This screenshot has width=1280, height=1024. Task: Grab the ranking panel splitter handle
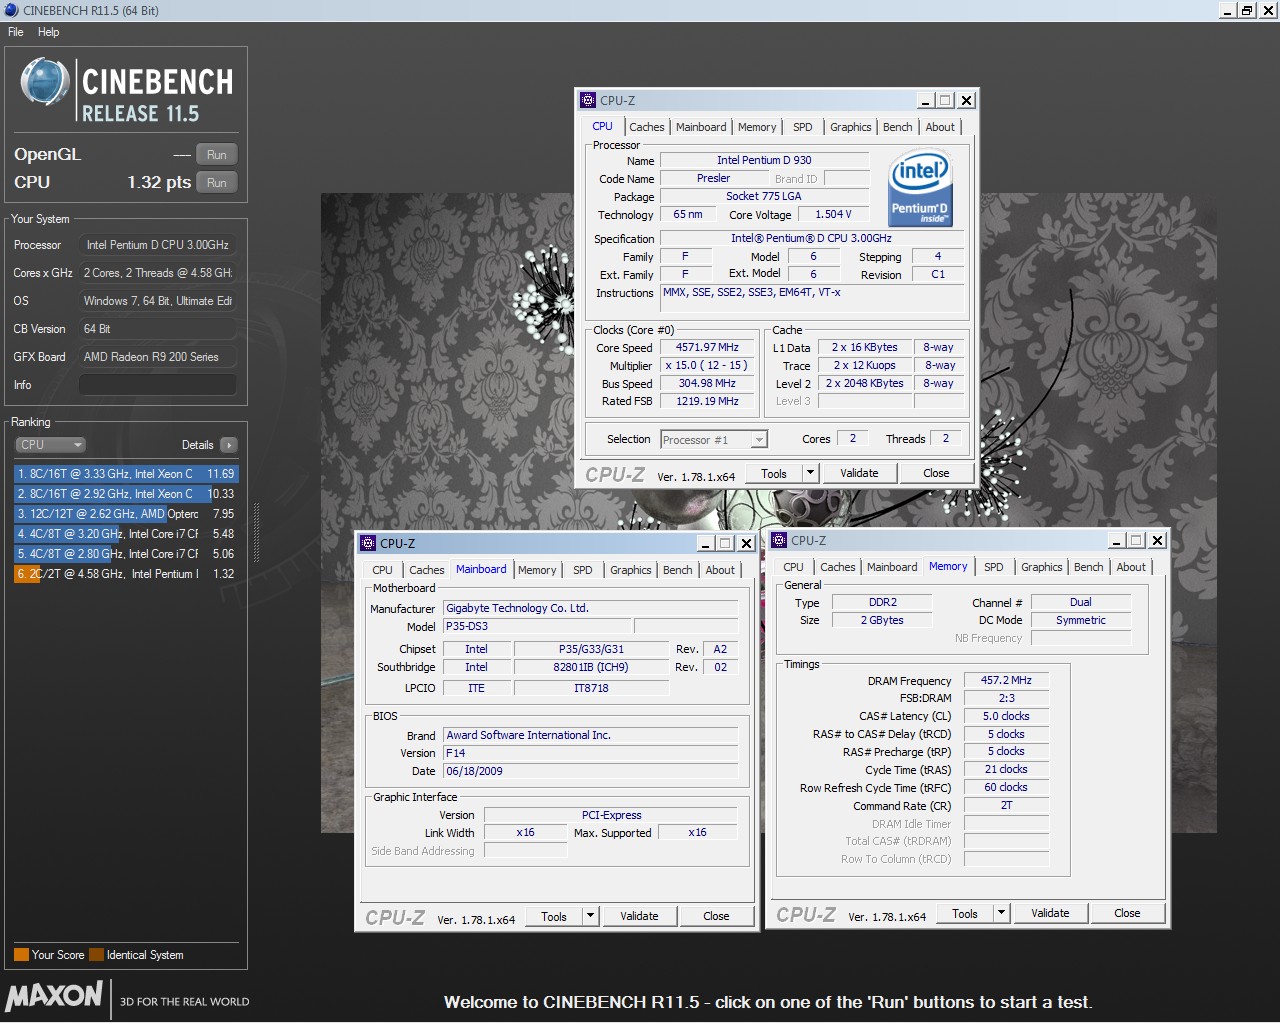pyautogui.click(x=256, y=533)
